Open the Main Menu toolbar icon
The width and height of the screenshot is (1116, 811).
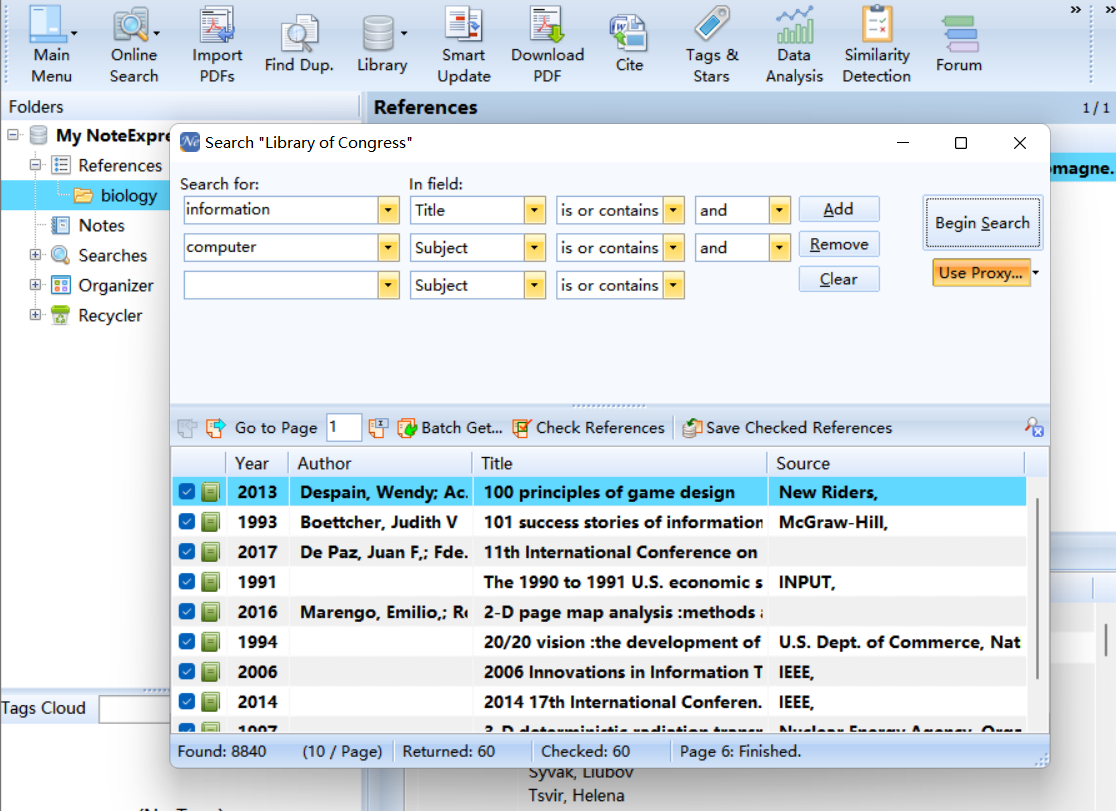pyautogui.click(x=51, y=44)
